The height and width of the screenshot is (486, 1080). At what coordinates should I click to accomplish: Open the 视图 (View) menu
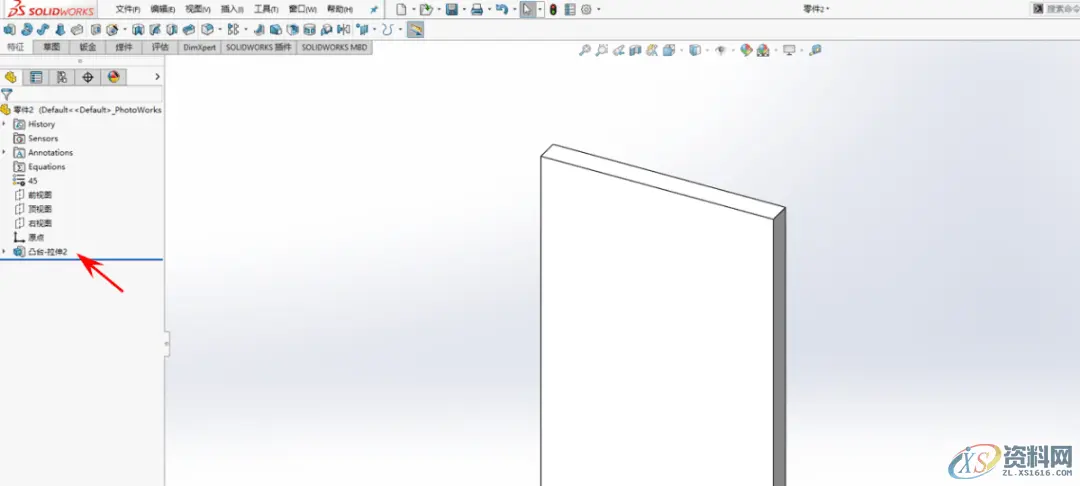click(x=198, y=10)
